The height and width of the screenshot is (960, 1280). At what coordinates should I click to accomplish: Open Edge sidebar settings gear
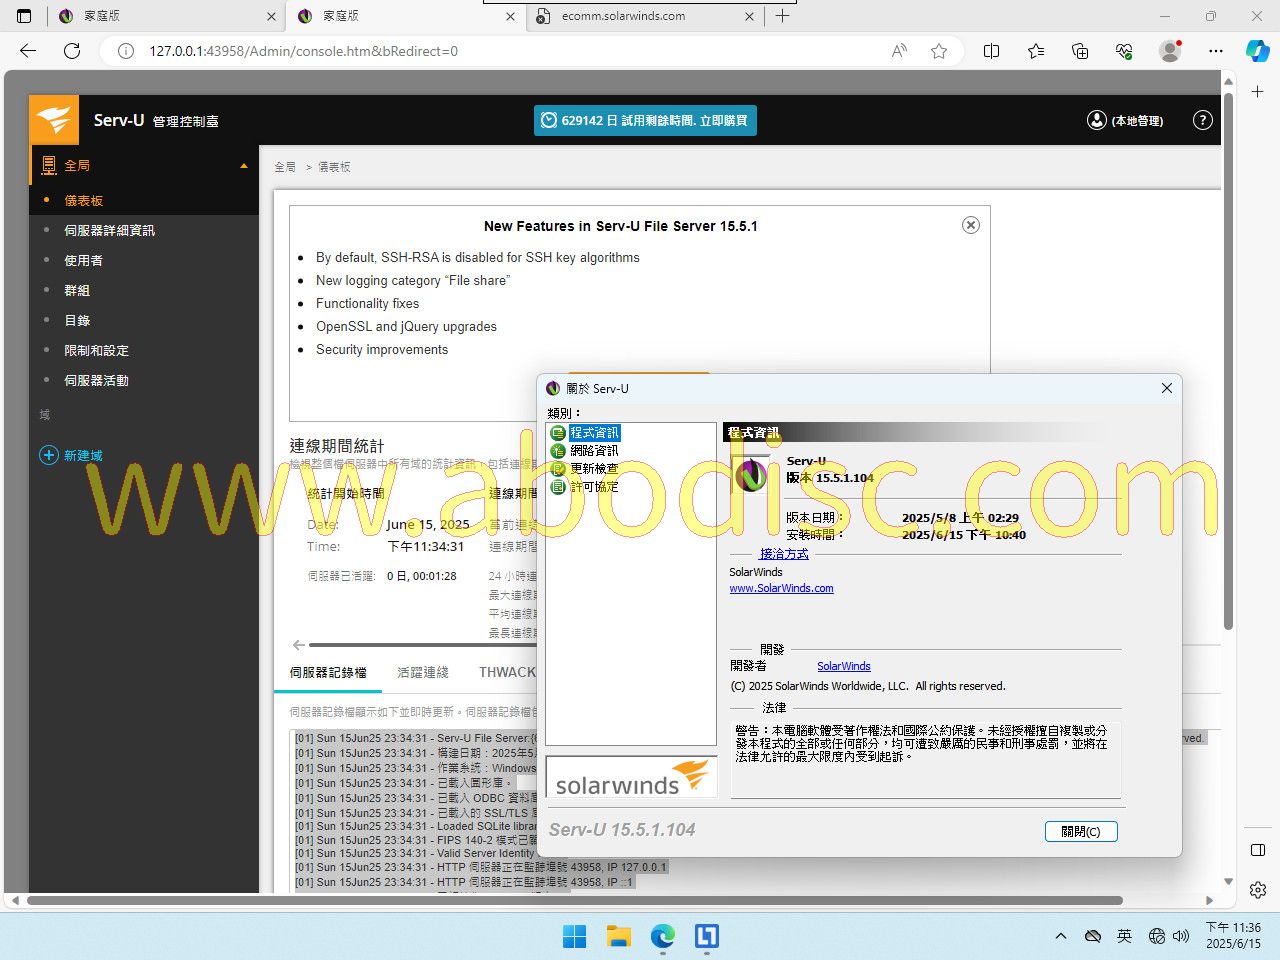click(1258, 889)
